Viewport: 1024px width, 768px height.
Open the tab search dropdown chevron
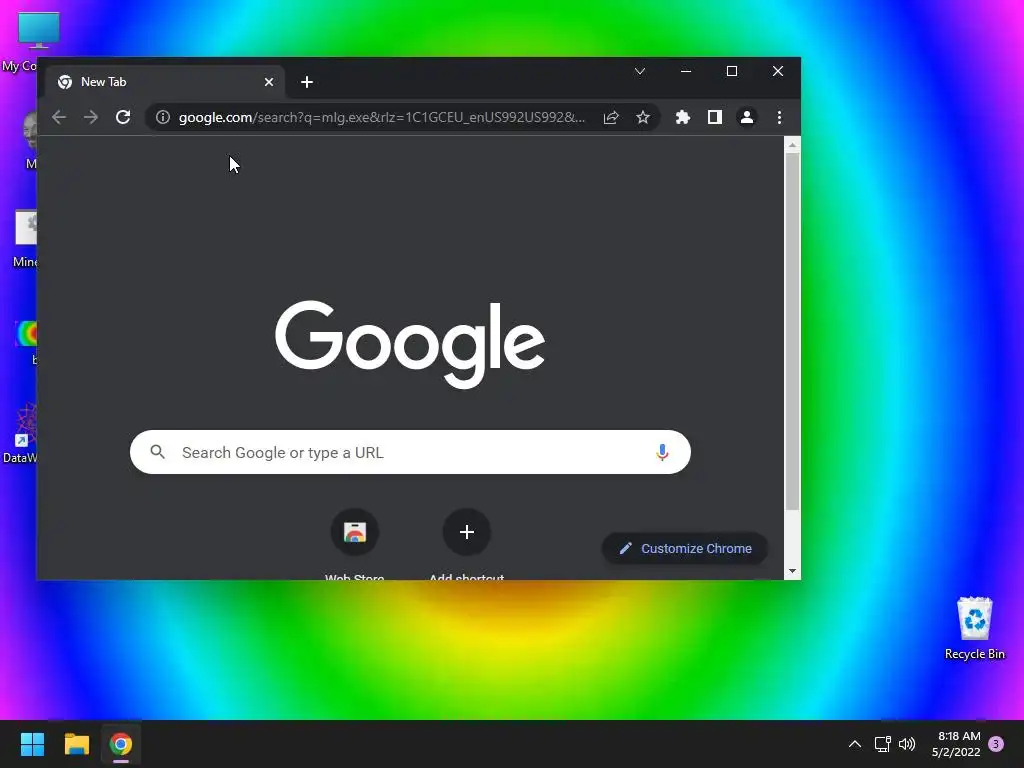click(640, 71)
